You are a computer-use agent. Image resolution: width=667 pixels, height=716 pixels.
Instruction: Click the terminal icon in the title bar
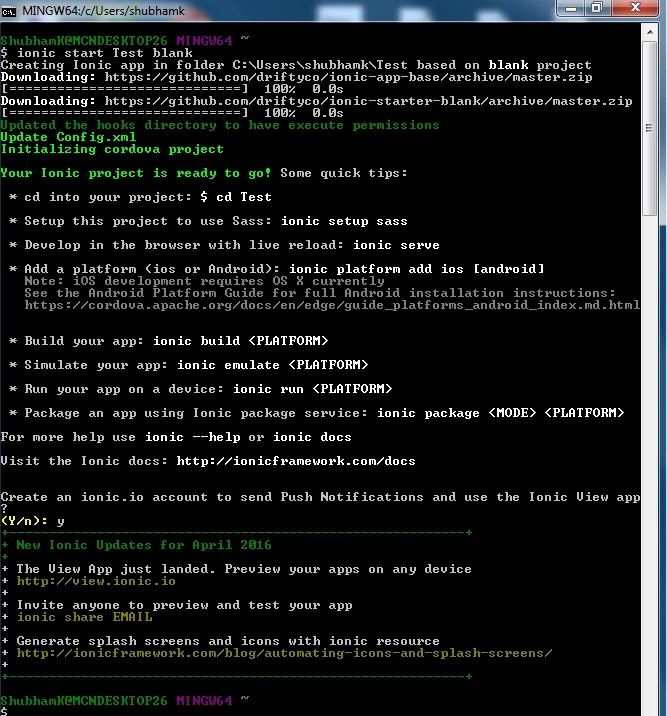coord(9,11)
